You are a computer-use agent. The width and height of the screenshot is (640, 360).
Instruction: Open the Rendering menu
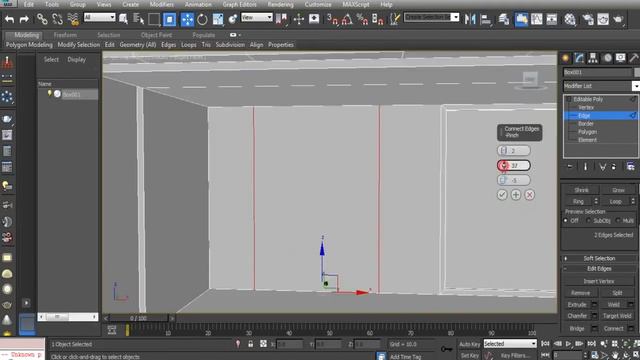tap(280, 4)
